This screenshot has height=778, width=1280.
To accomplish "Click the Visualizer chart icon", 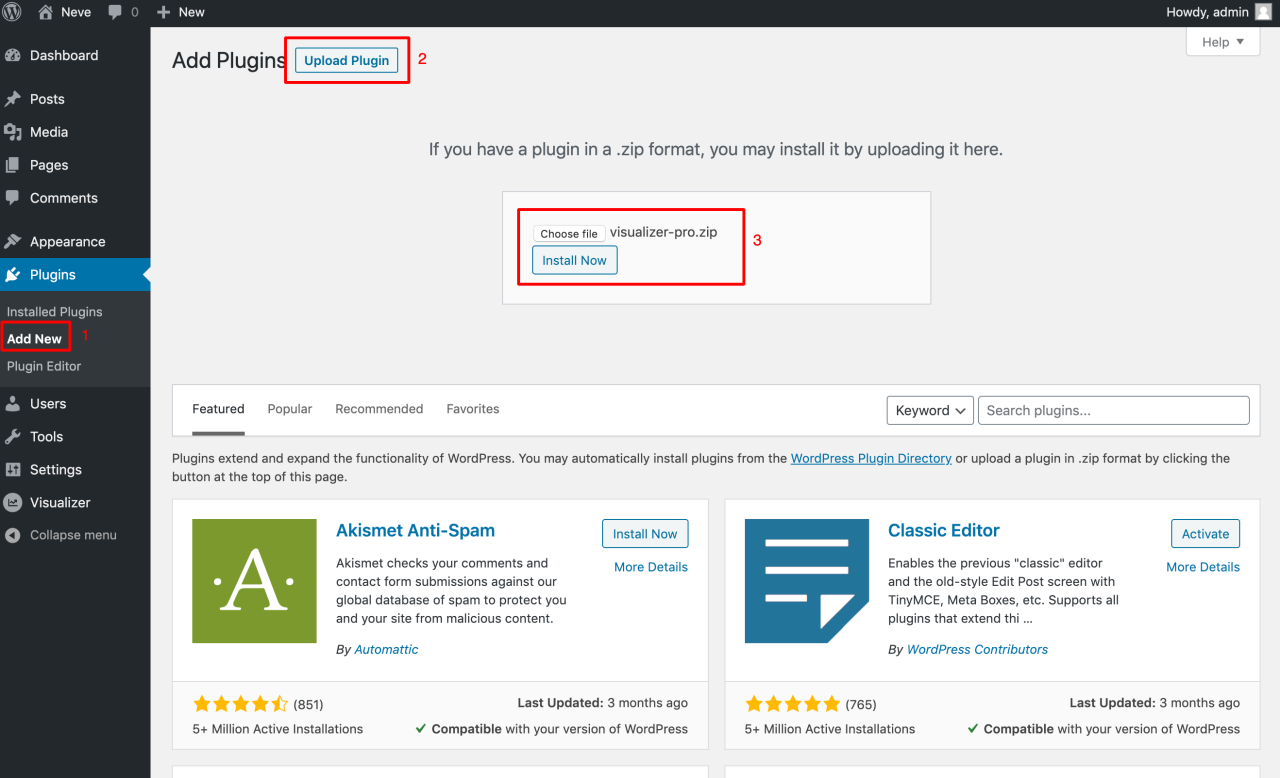I will tap(13, 502).
